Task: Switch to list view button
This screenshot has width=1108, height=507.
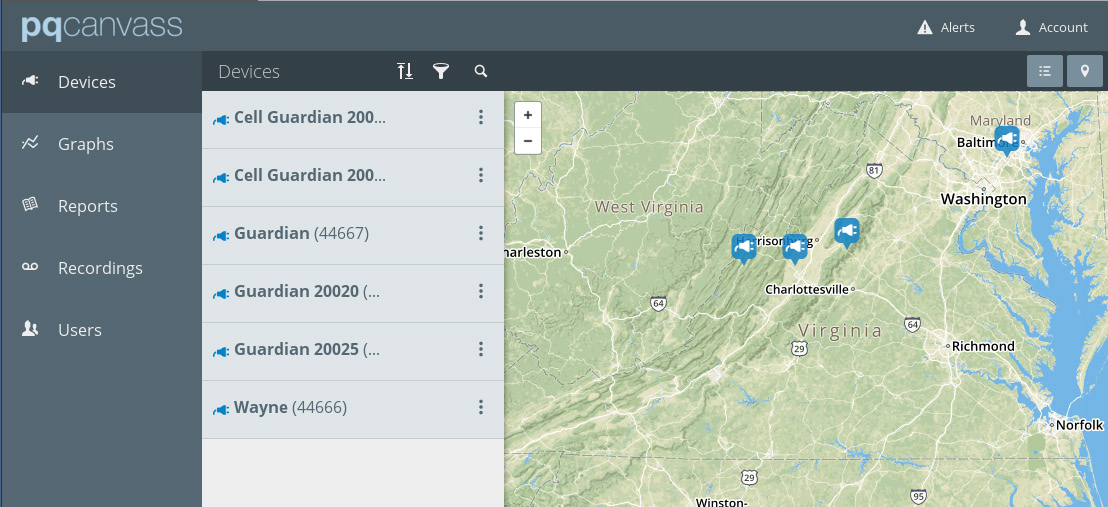Action: pyautogui.click(x=1045, y=71)
